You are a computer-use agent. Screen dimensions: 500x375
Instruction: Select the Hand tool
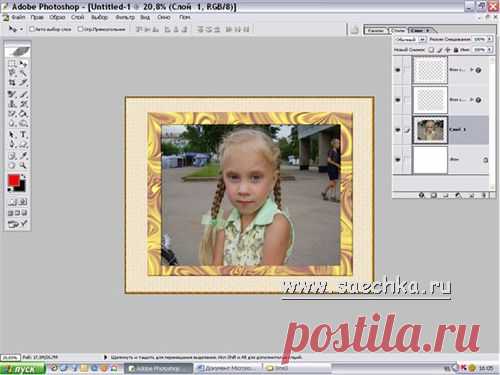(x=12, y=165)
